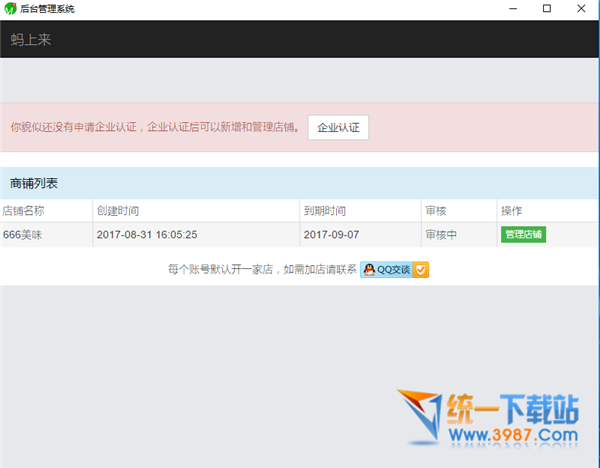The height and width of the screenshot is (468, 600).
Task: Click the orange shield checkmark icon
Action: click(421, 270)
